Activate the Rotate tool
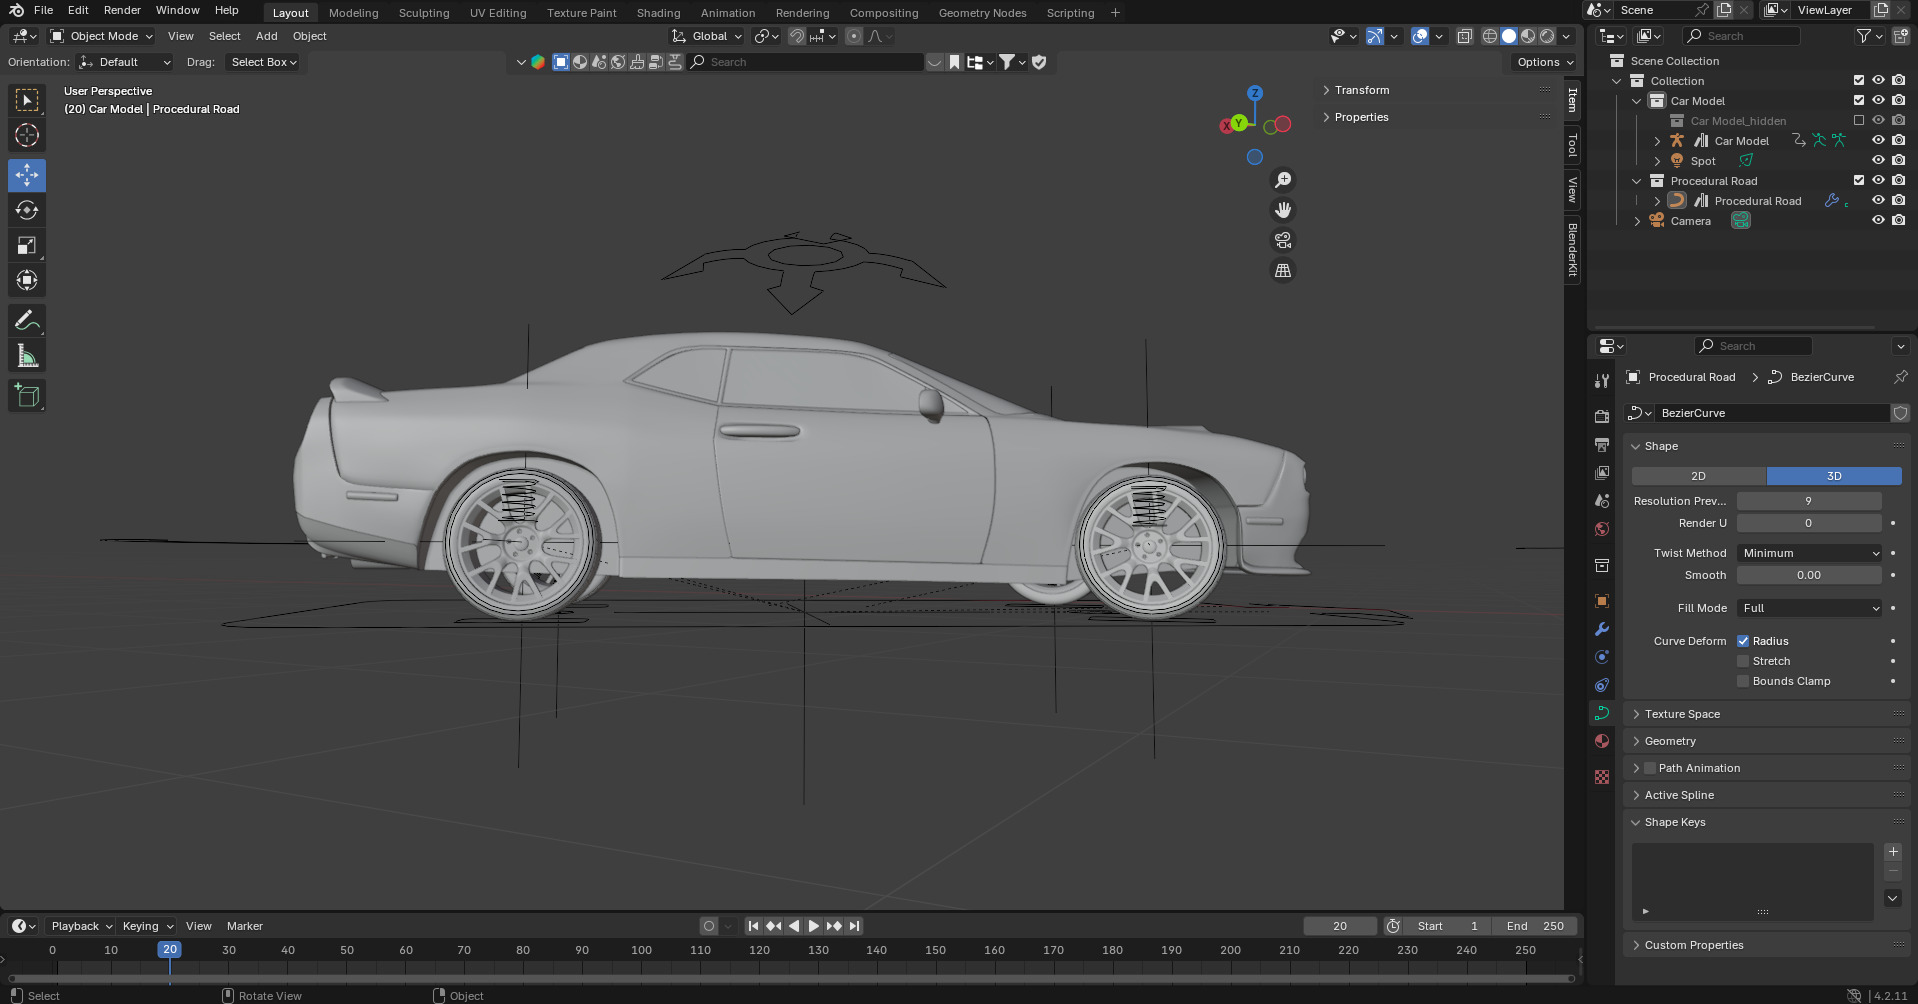The image size is (1918, 1004). tap(27, 210)
